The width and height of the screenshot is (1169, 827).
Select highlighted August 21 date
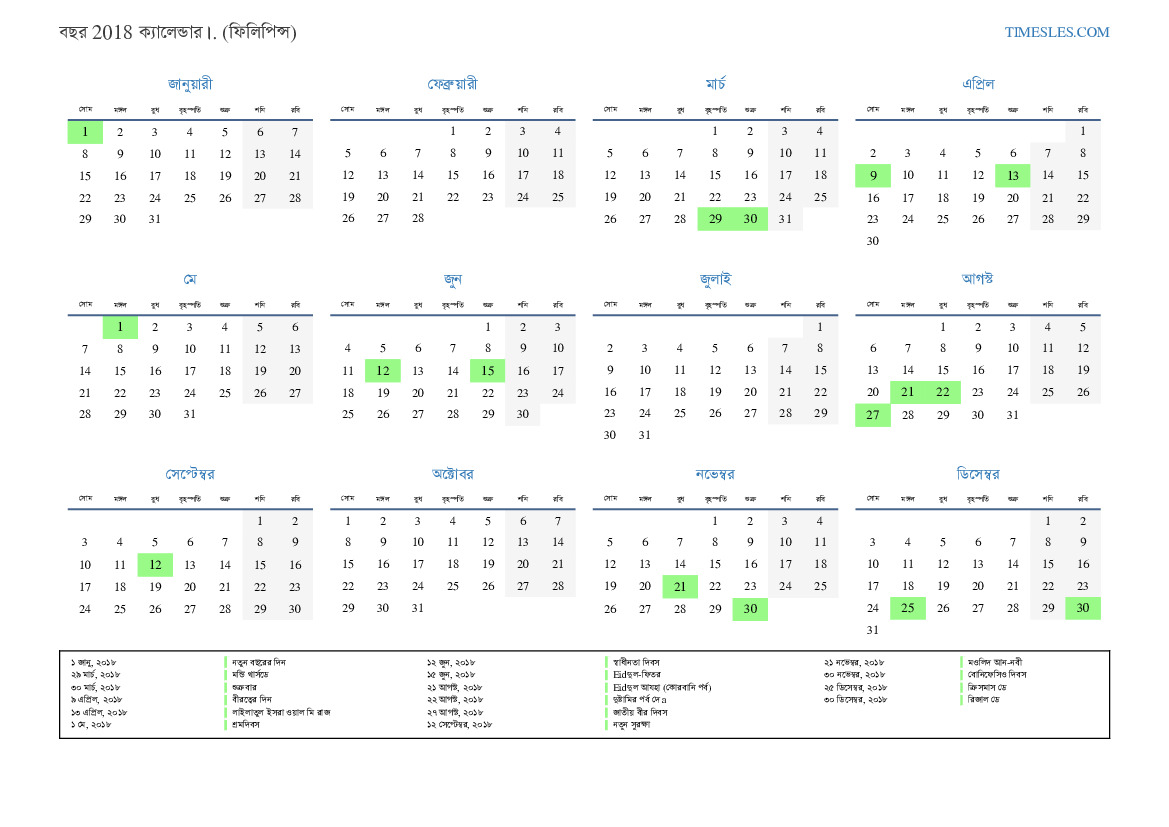coord(908,393)
